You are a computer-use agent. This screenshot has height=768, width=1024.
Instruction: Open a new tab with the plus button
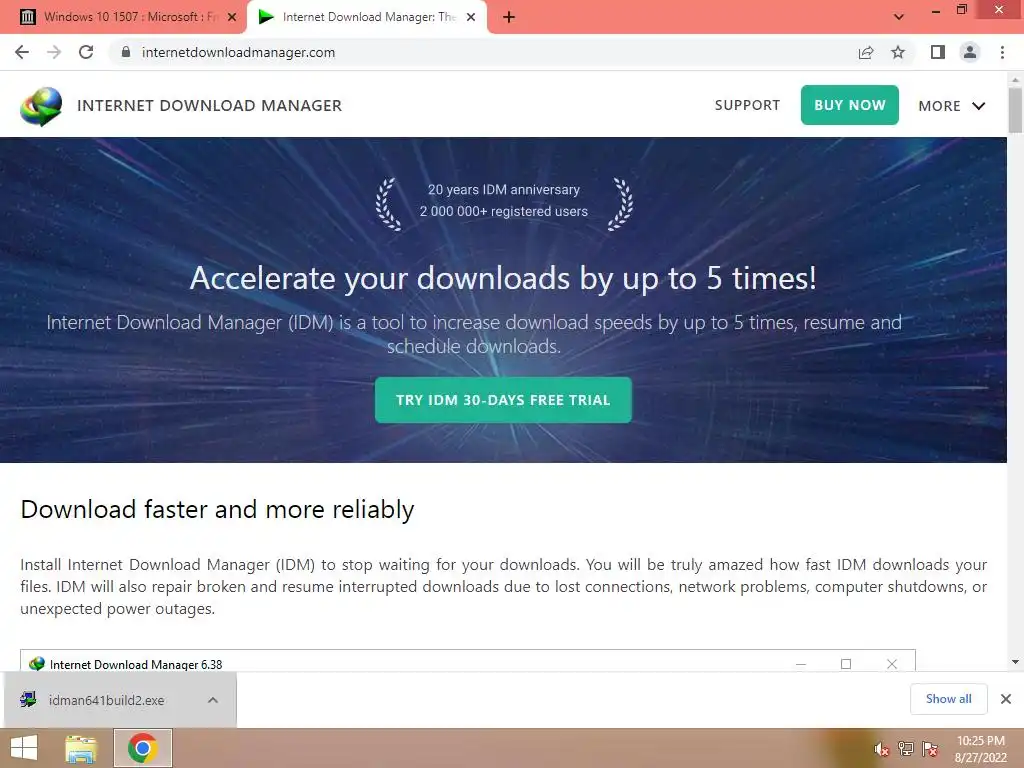point(509,17)
